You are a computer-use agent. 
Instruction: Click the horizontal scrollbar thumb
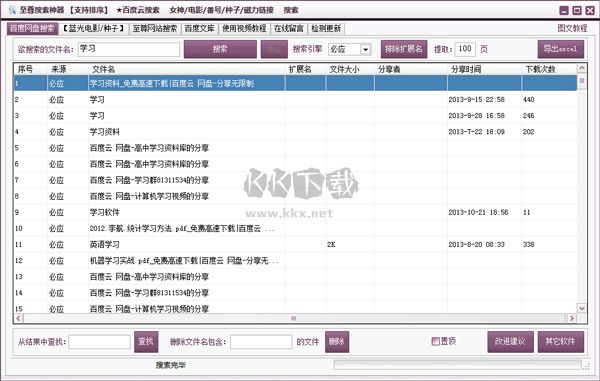click(x=293, y=318)
